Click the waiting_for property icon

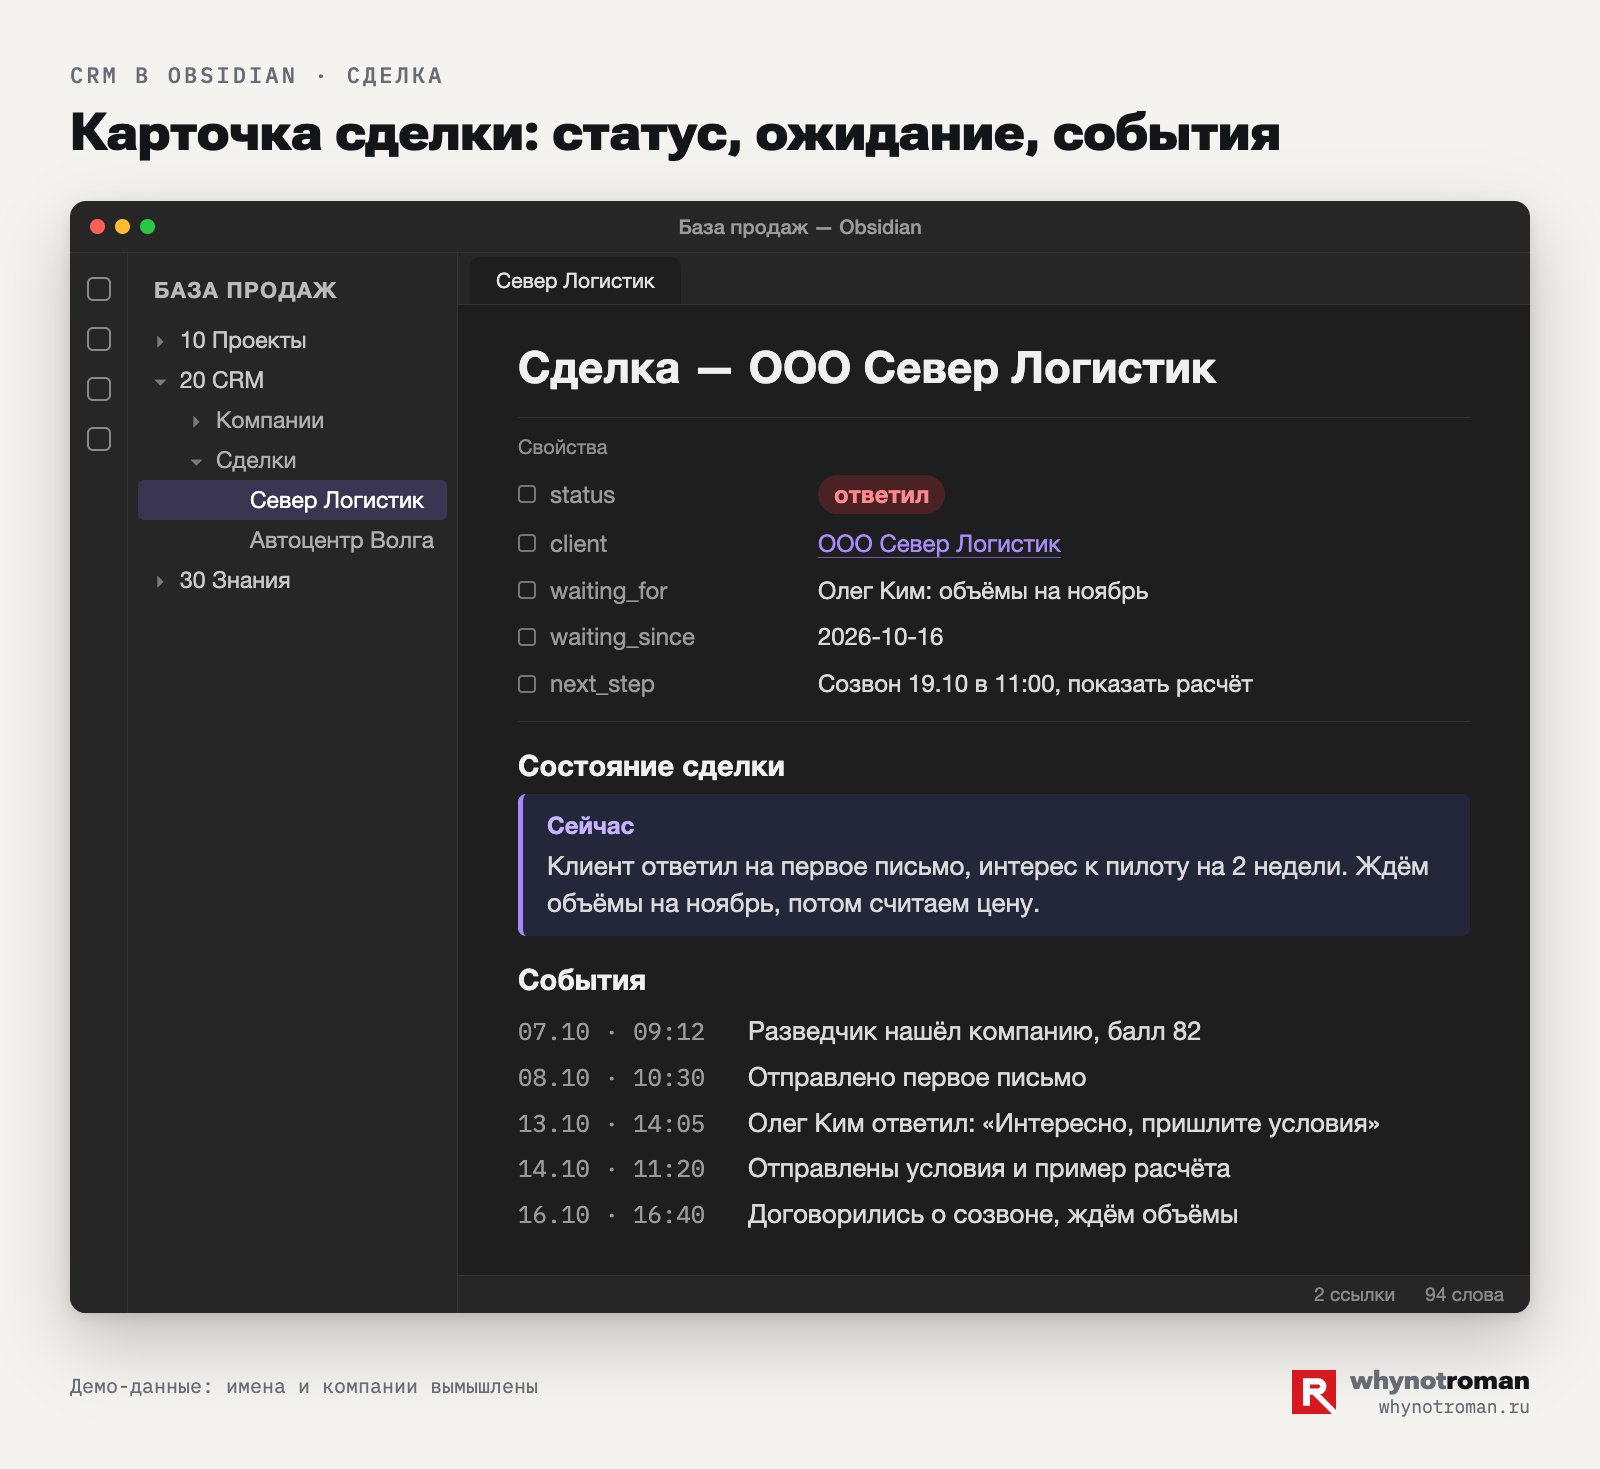point(527,590)
